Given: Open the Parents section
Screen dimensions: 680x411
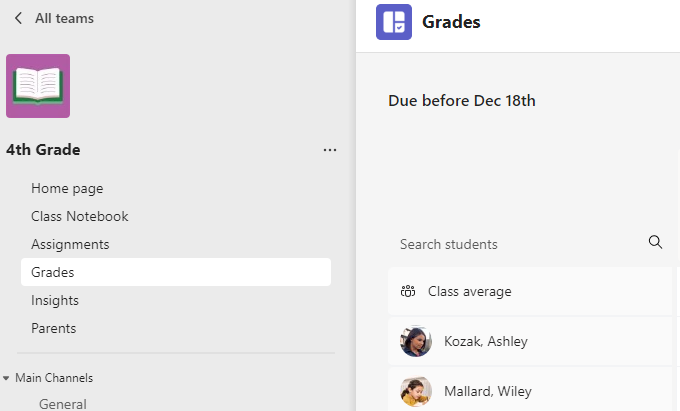Looking at the screenshot, I should coord(54,328).
